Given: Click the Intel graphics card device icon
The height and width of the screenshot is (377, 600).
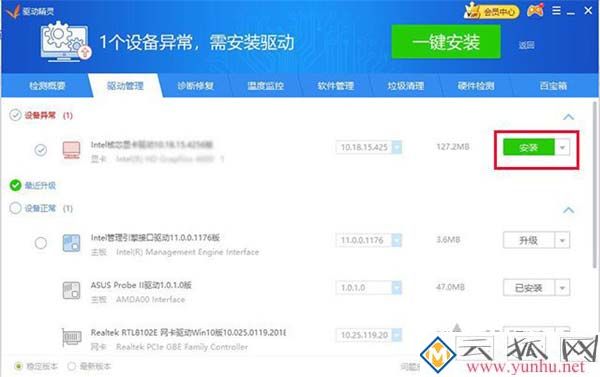Looking at the screenshot, I should 72,150.
